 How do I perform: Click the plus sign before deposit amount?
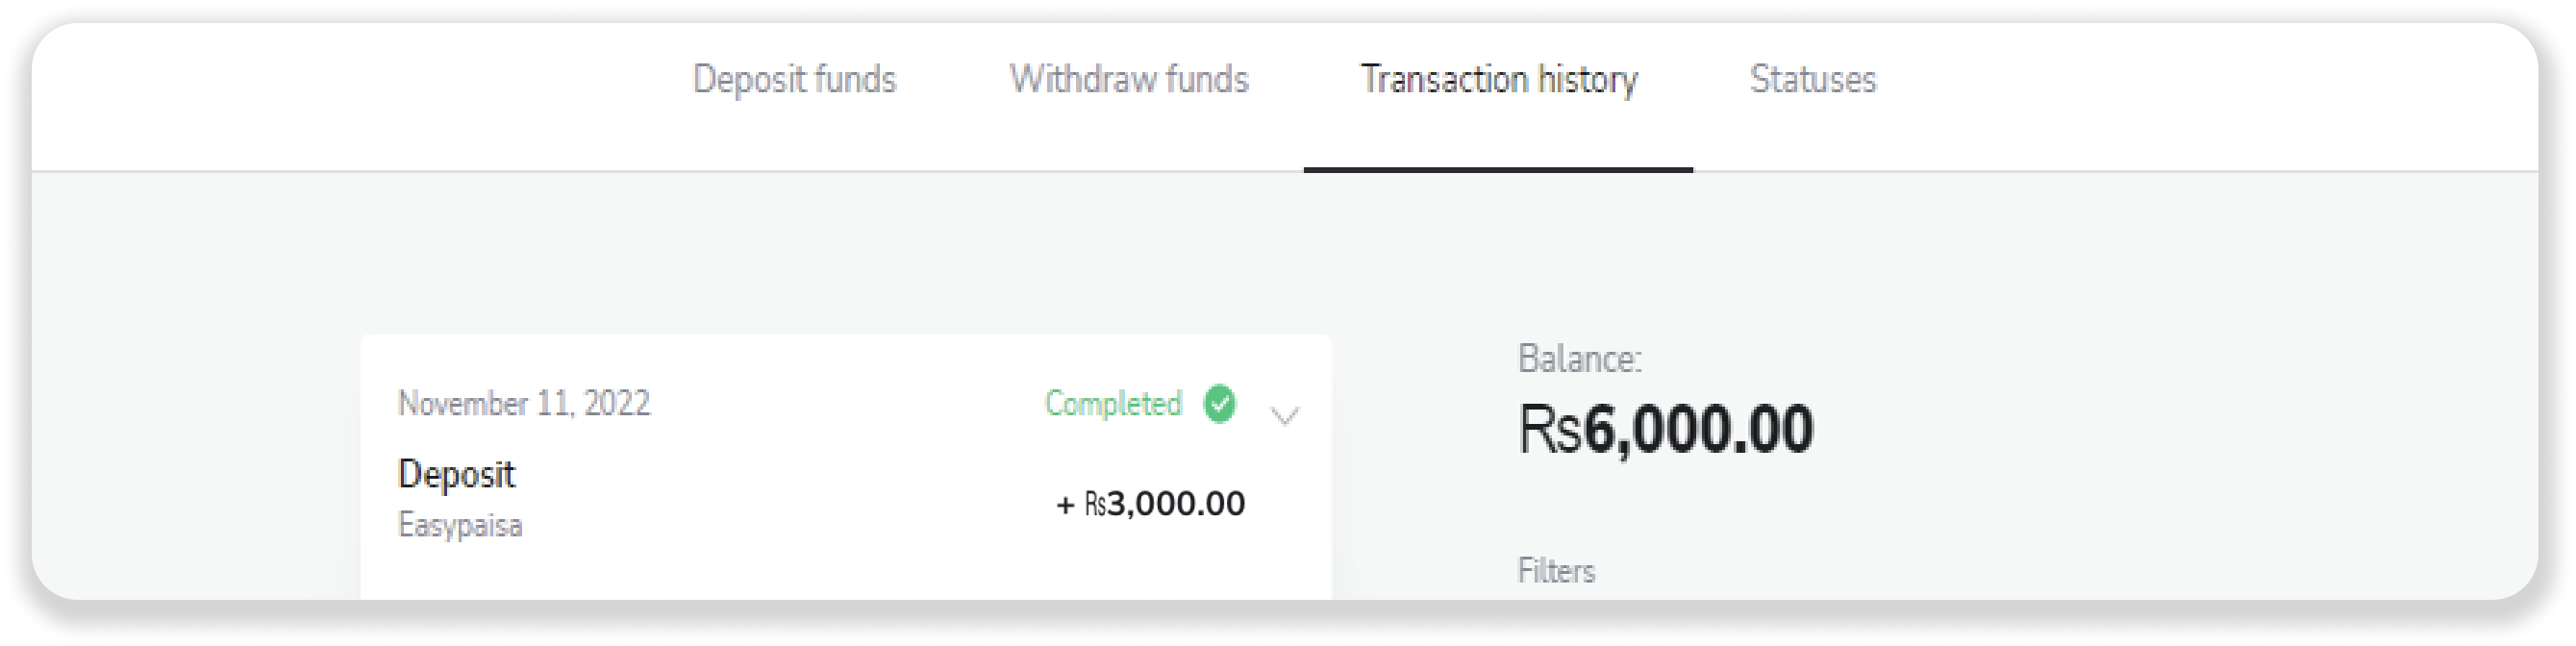point(1065,505)
